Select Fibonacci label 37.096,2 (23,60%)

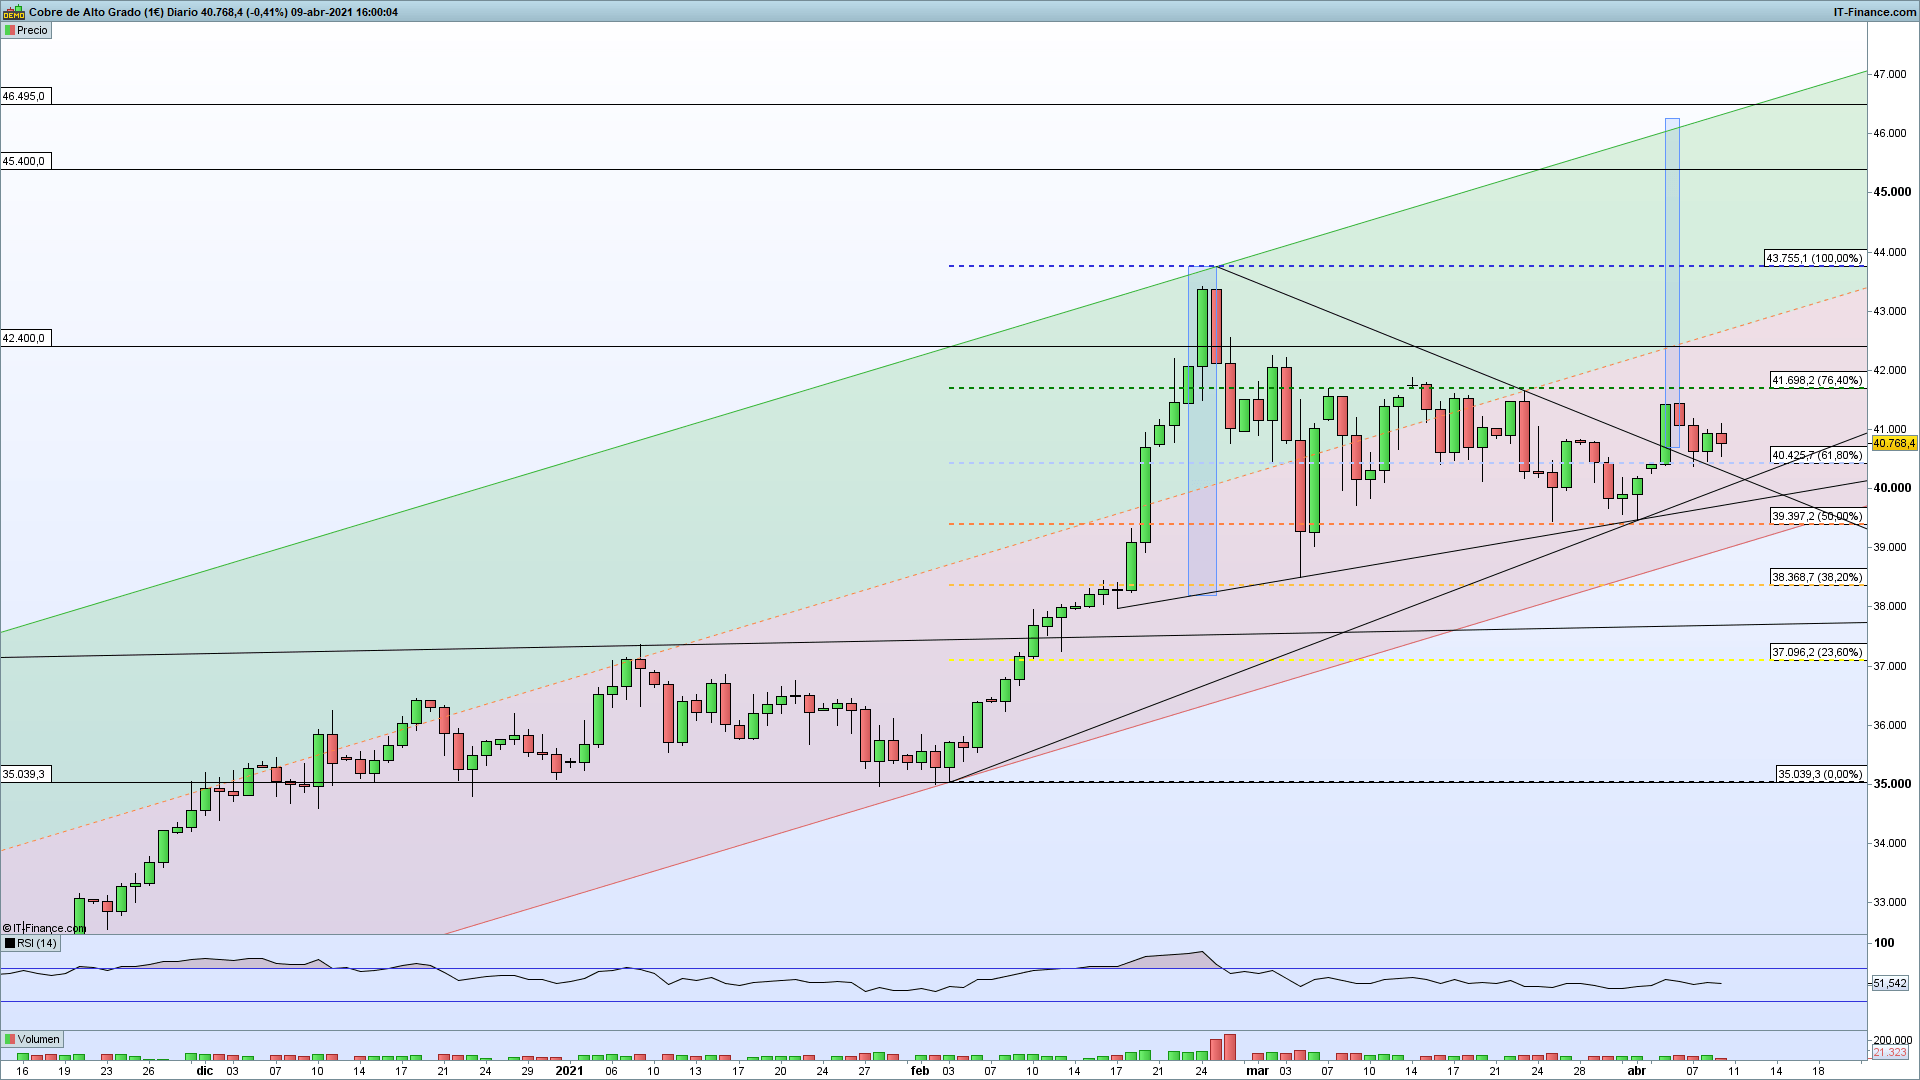click(x=1817, y=652)
